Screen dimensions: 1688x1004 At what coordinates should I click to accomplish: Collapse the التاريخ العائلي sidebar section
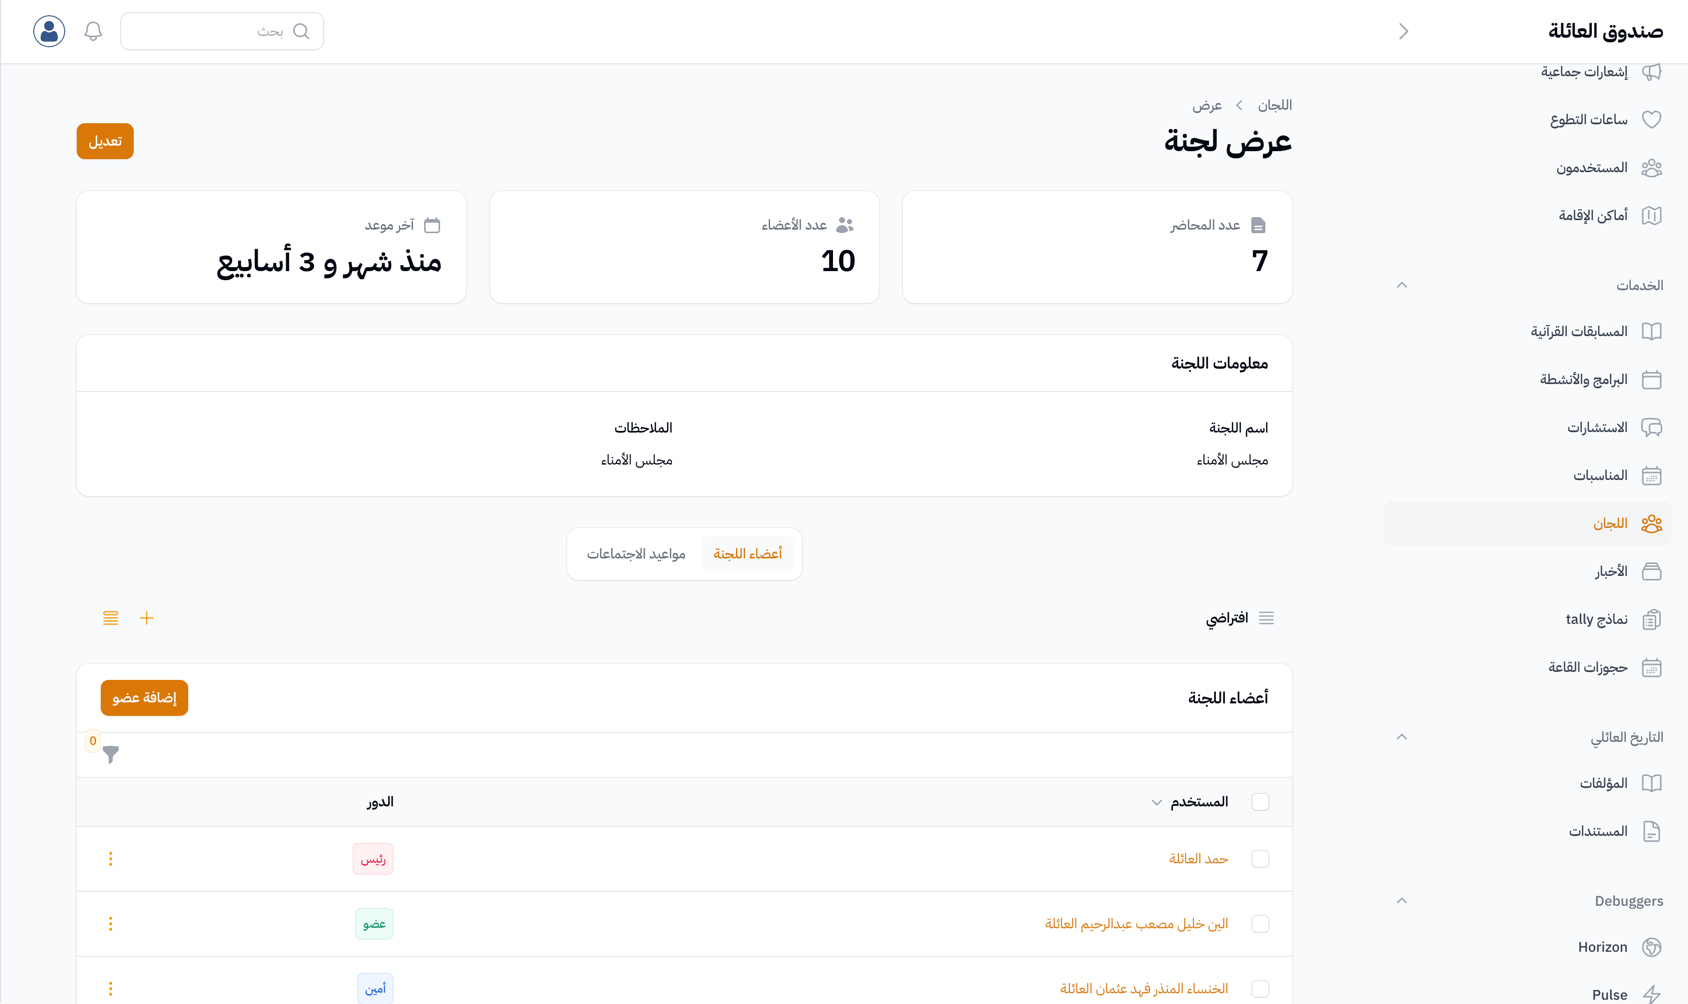click(1401, 737)
